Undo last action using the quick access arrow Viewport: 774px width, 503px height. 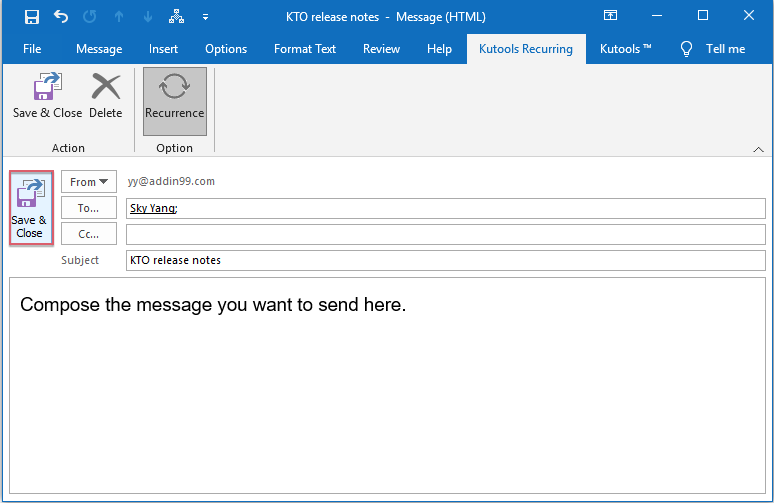click(61, 17)
